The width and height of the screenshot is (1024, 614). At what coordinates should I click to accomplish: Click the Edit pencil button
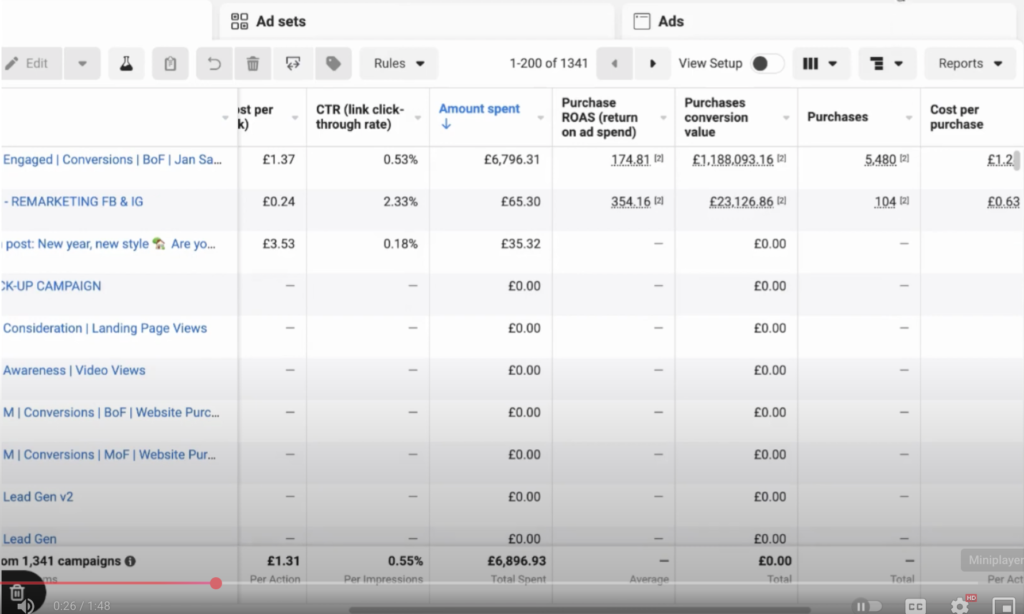30,63
